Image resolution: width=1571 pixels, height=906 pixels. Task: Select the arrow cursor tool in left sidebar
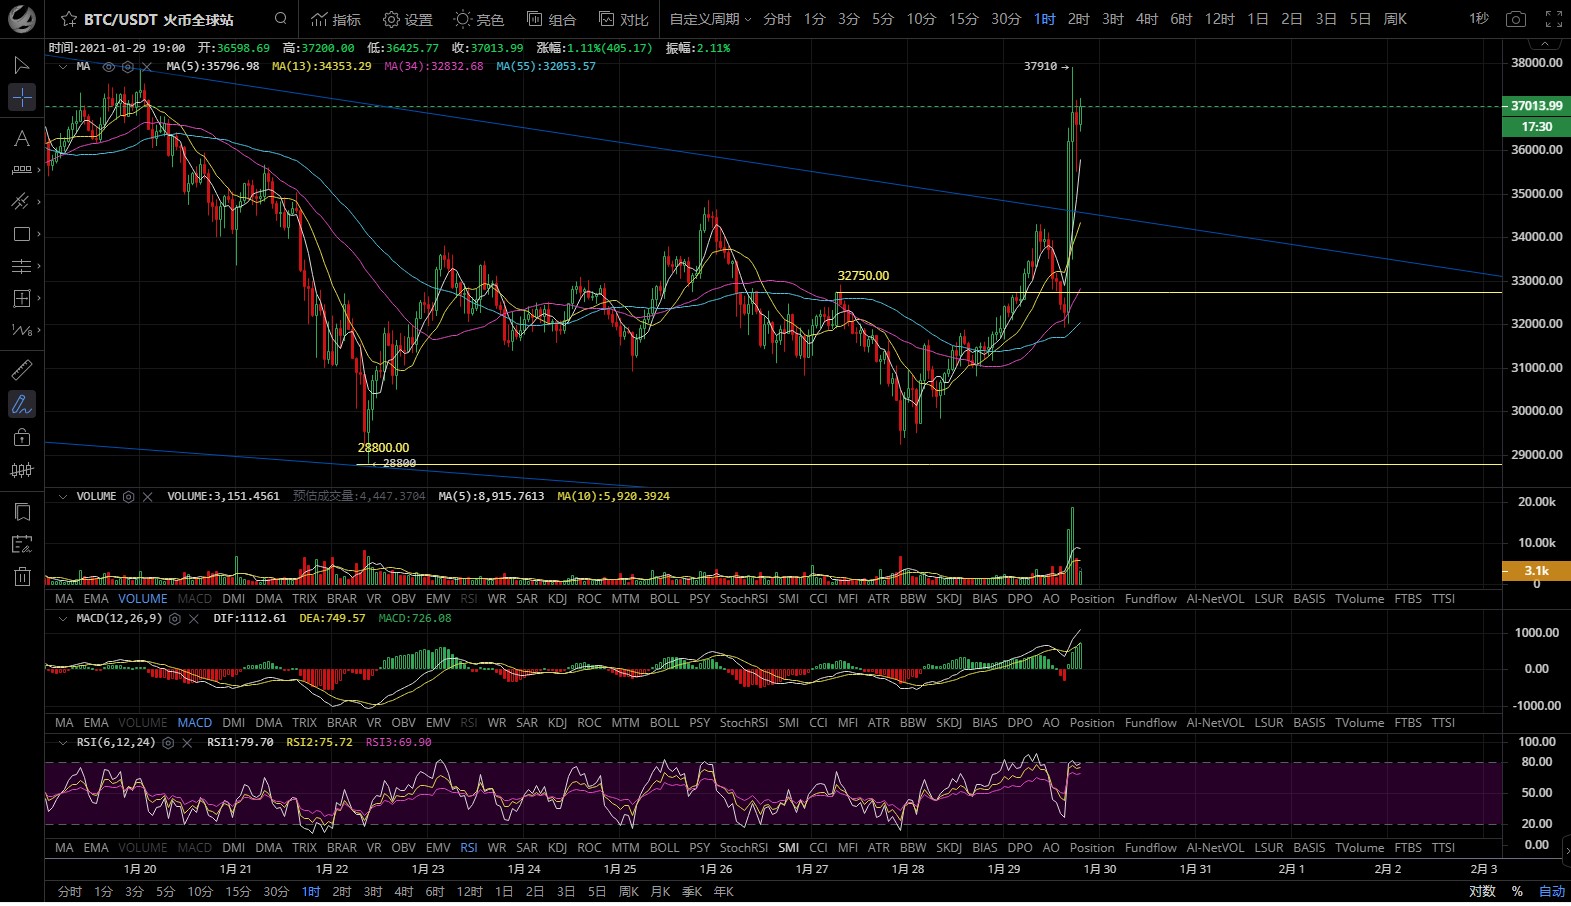[x=21, y=65]
